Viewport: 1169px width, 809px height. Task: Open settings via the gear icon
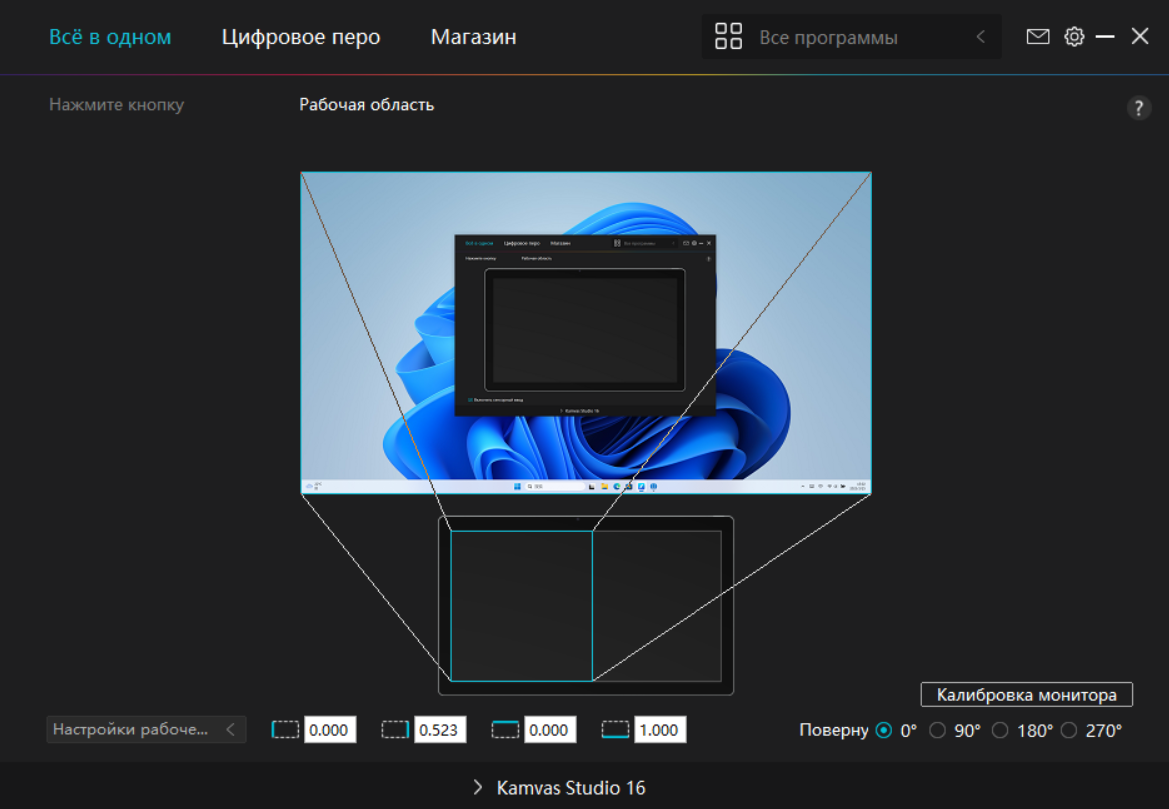[x=1074, y=37]
